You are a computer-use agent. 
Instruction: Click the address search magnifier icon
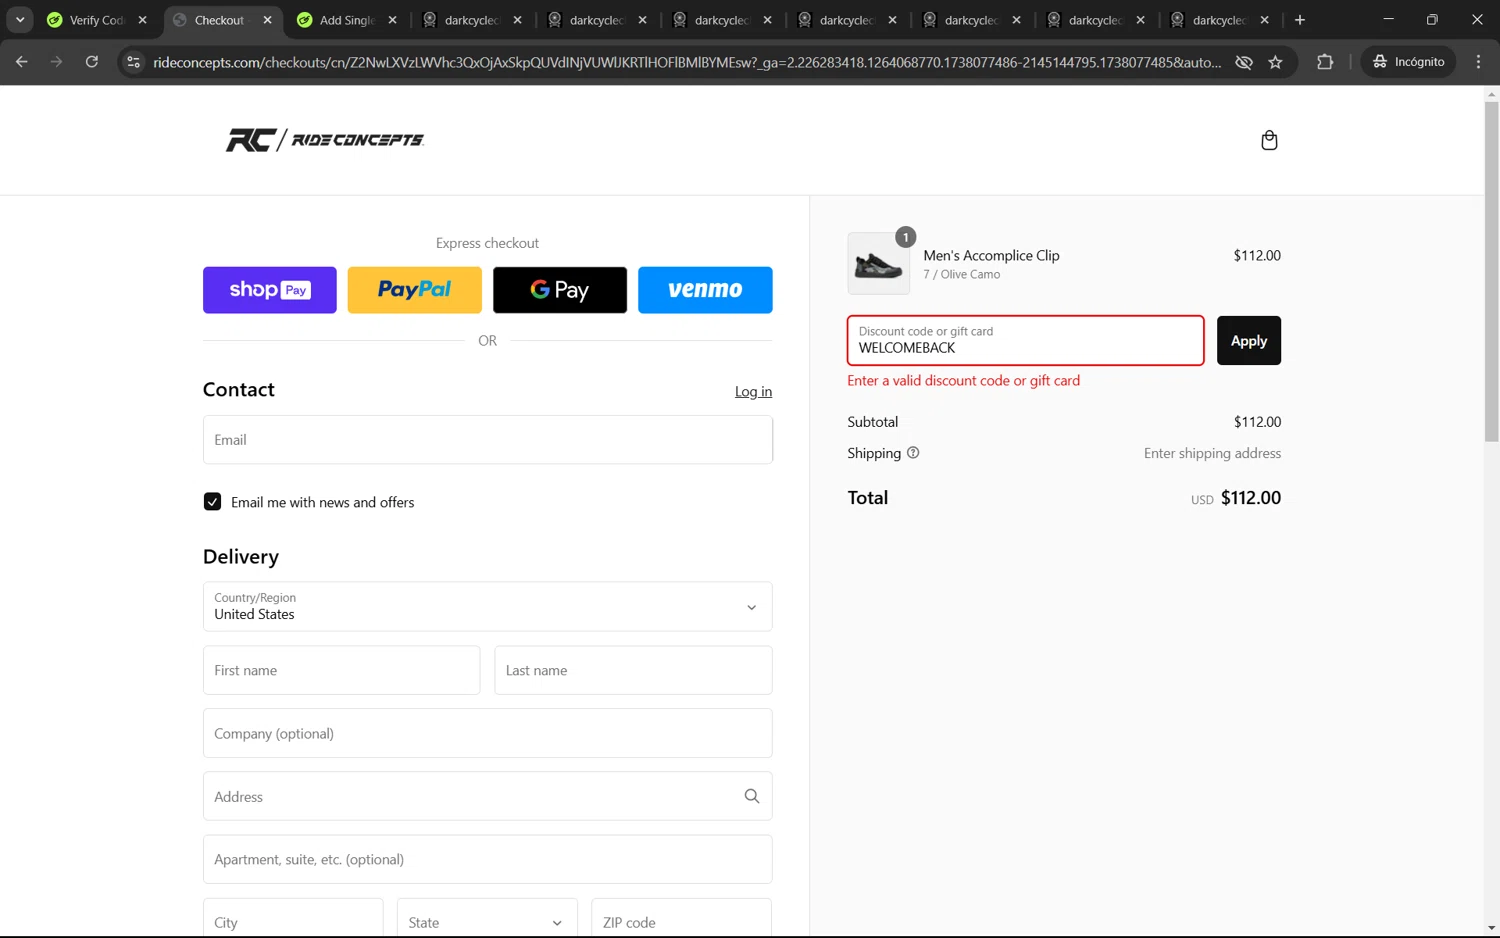tap(752, 796)
